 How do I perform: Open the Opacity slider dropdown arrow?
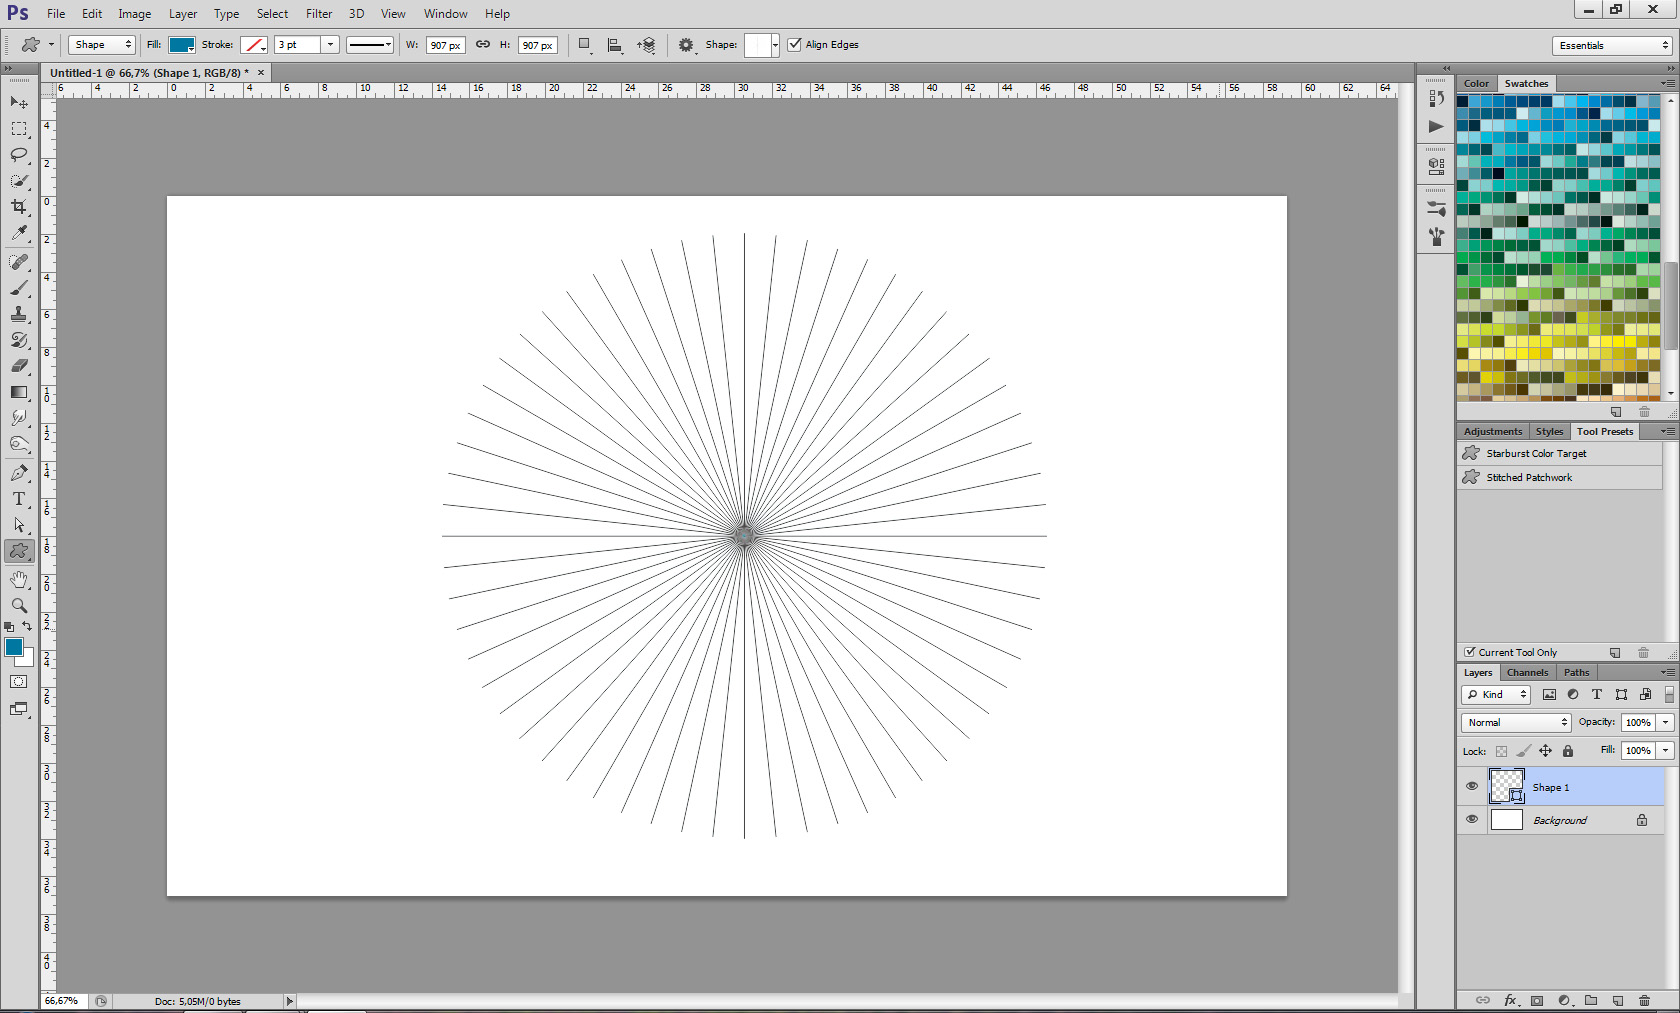point(1666,722)
